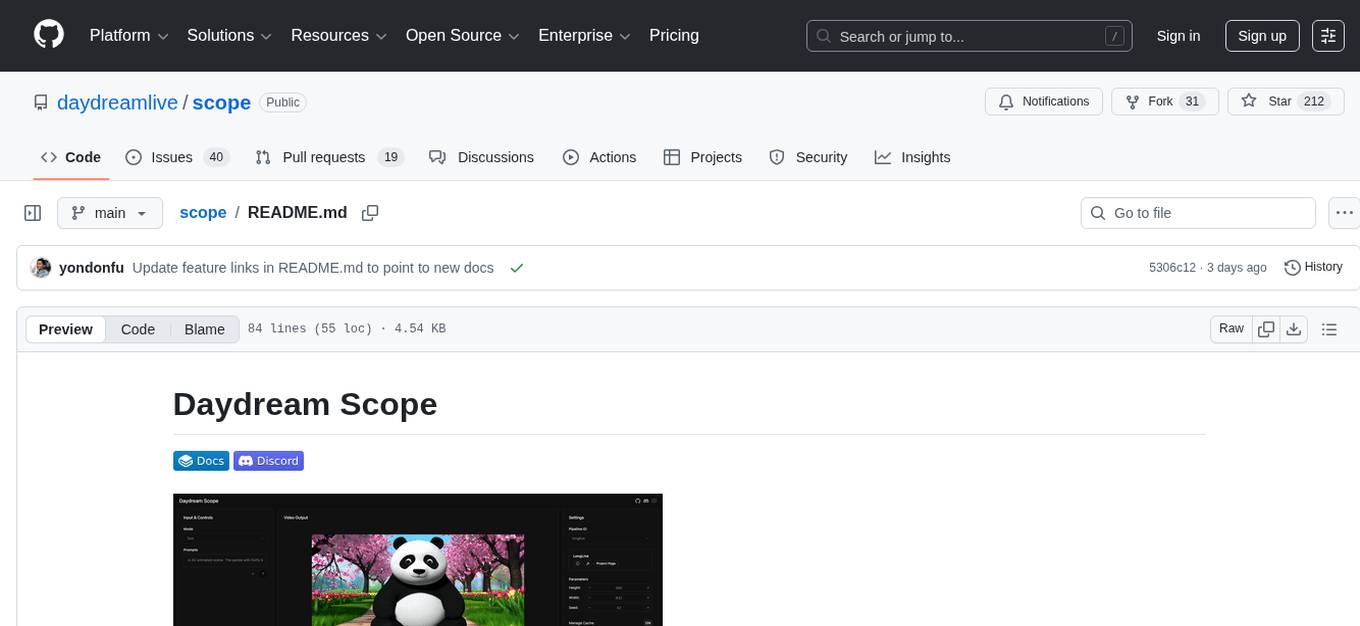Visit the daydreamlive profile link
Viewport: 1360px width, 626px height.
tap(116, 102)
